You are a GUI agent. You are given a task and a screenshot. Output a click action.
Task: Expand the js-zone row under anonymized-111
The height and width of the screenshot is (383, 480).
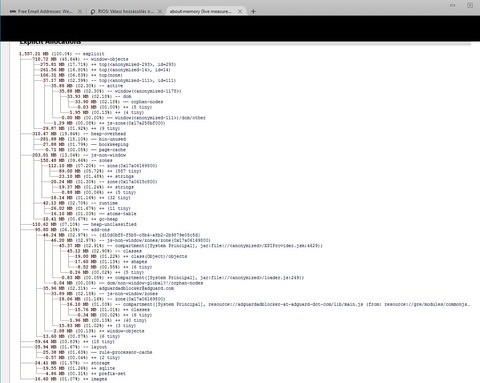pos(109,123)
